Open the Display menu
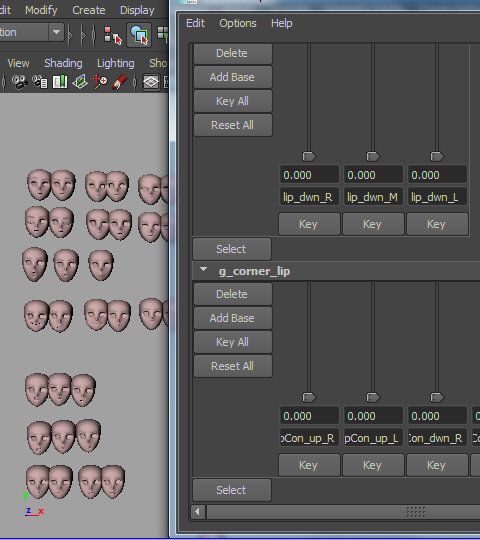Screen dimensions: 480x540 click(x=137, y=10)
